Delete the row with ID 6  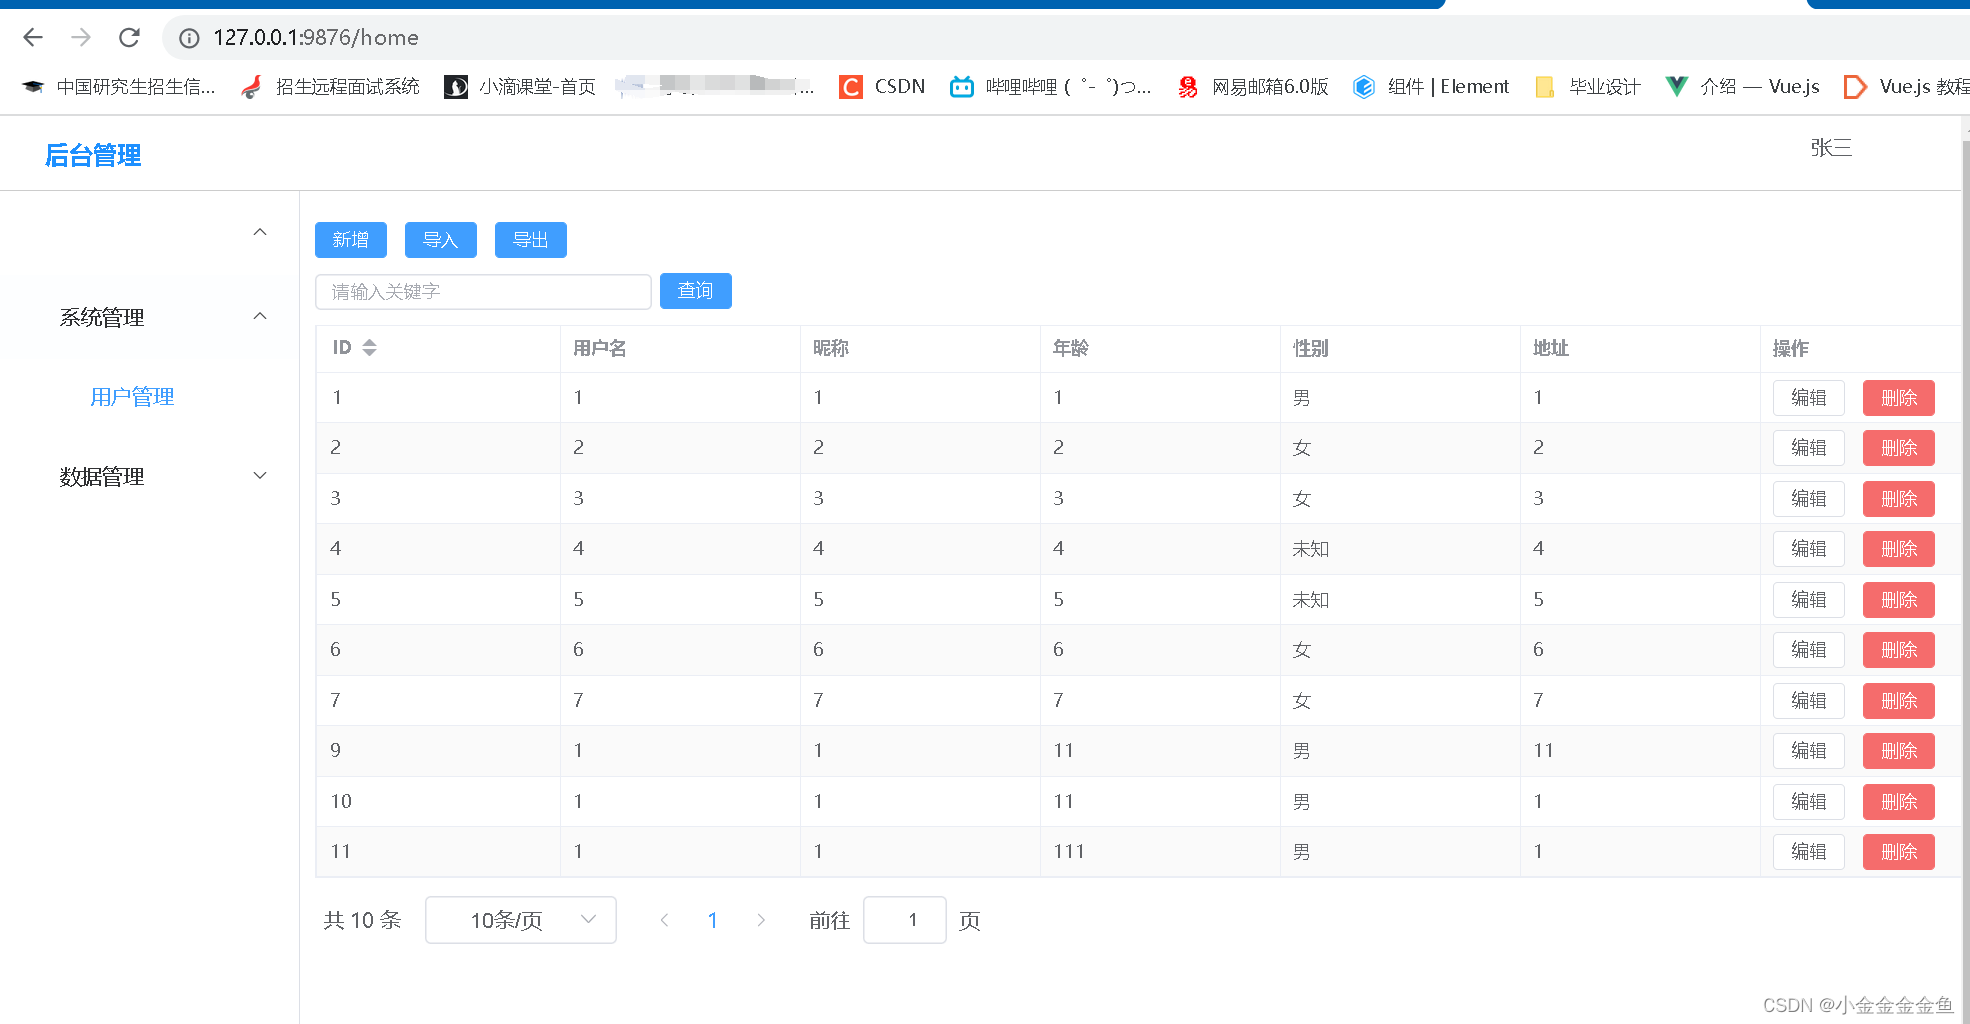(x=1899, y=650)
